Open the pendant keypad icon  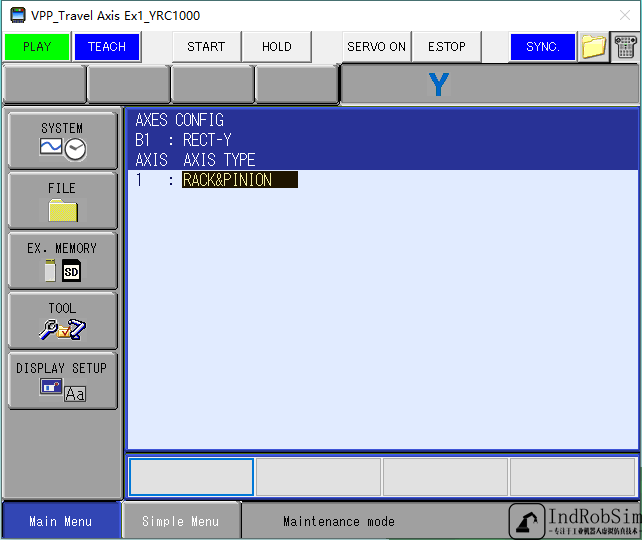point(625,47)
